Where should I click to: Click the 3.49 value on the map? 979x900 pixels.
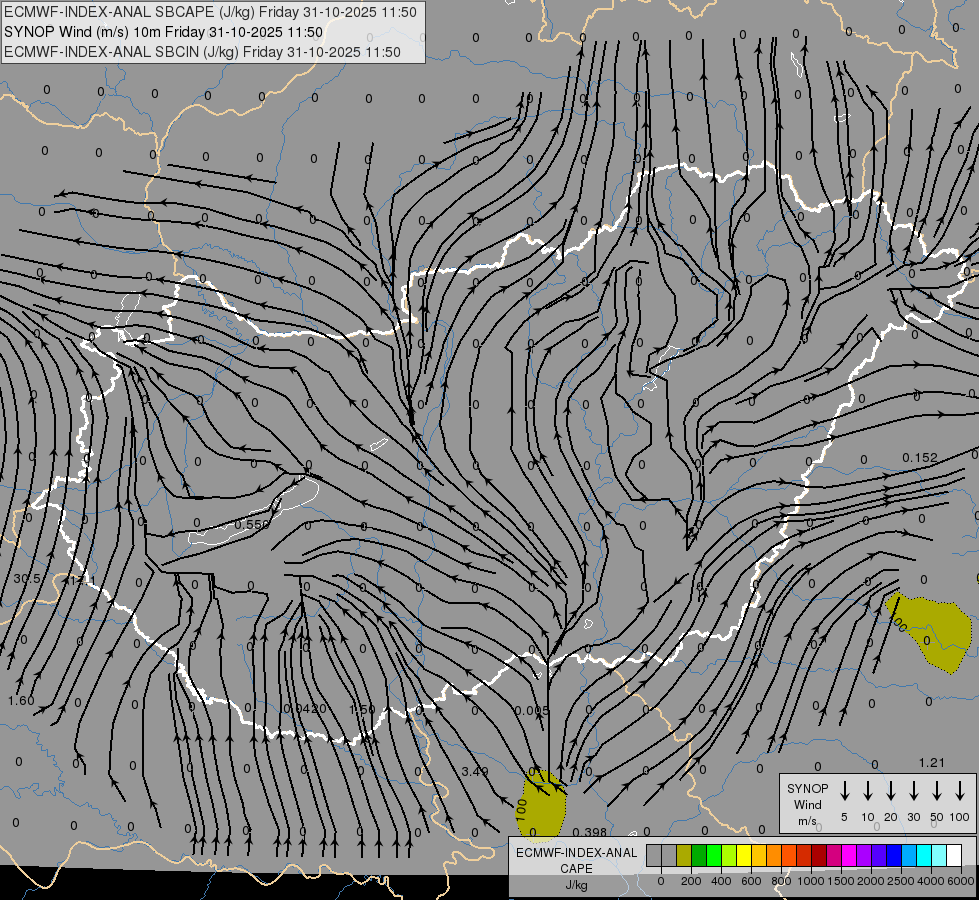475,771
